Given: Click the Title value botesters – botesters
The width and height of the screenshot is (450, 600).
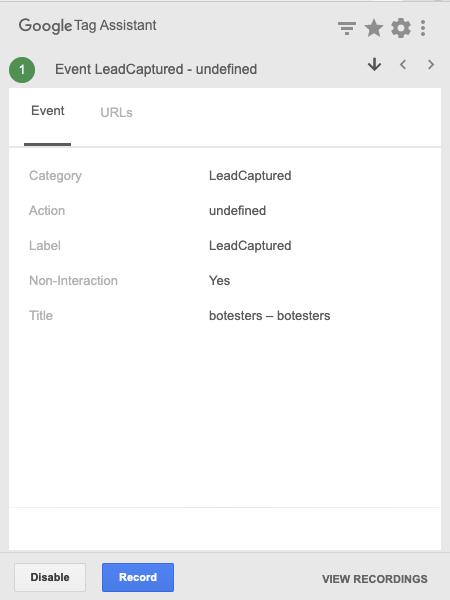Looking at the screenshot, I should pyautogui.click(x=269, y=316).
